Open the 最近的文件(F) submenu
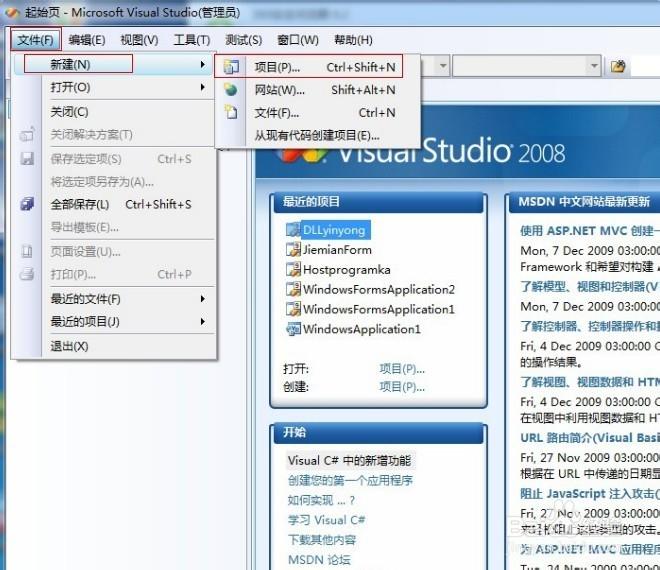Screen dimensions: 660x570 click(112, 299)
